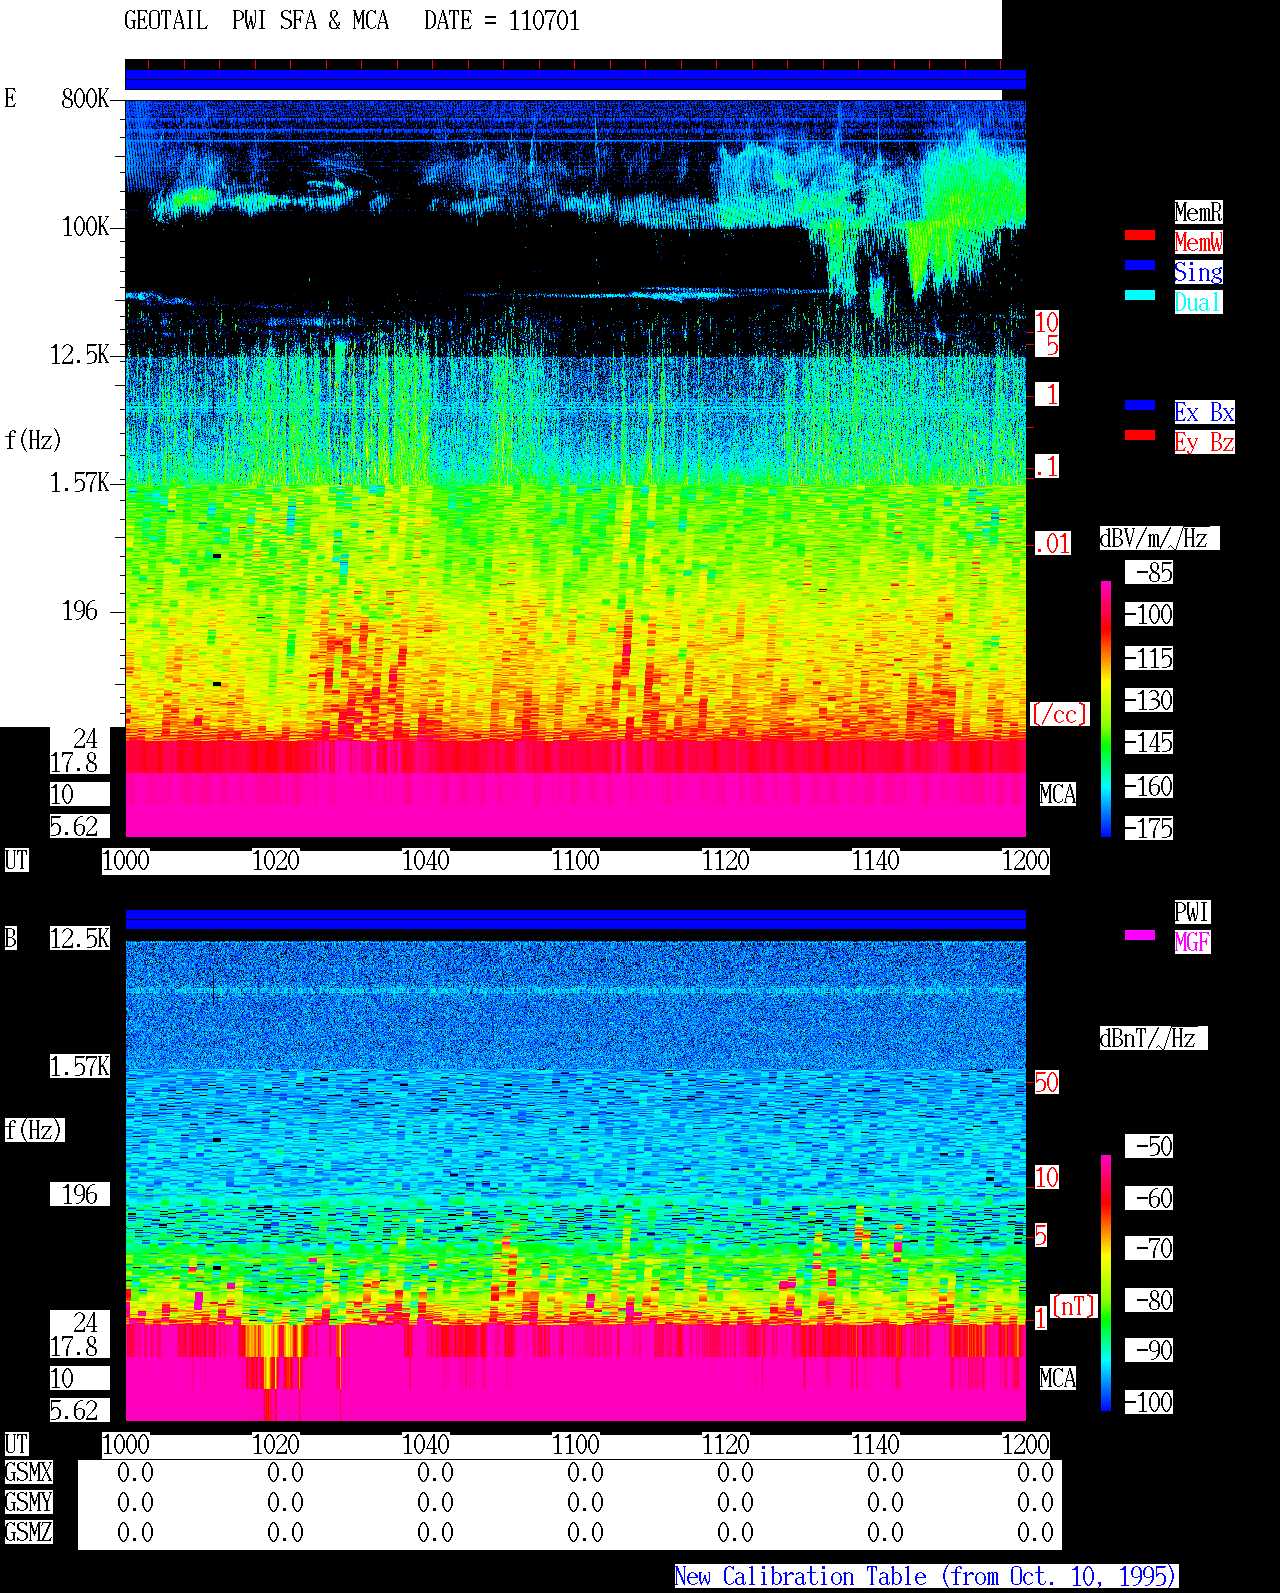Click the New Calibration Table link
1280x1593 pixels.
926,1577
